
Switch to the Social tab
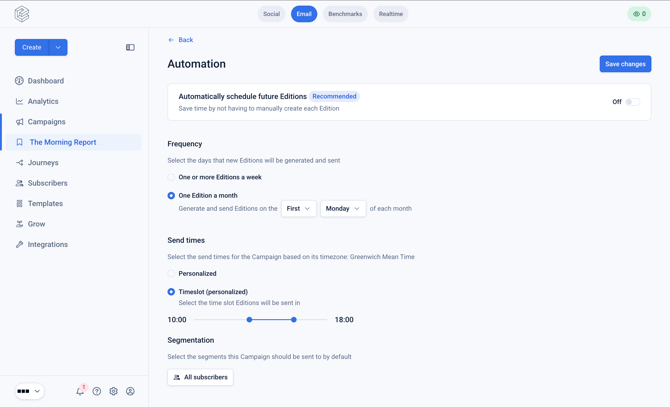tap(271, 14)
